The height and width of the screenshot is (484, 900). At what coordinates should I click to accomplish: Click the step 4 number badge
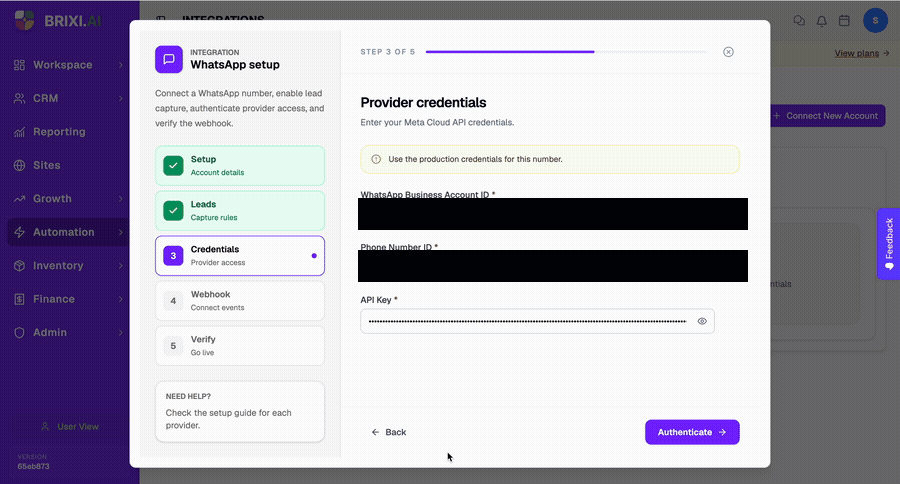(173, 301)
